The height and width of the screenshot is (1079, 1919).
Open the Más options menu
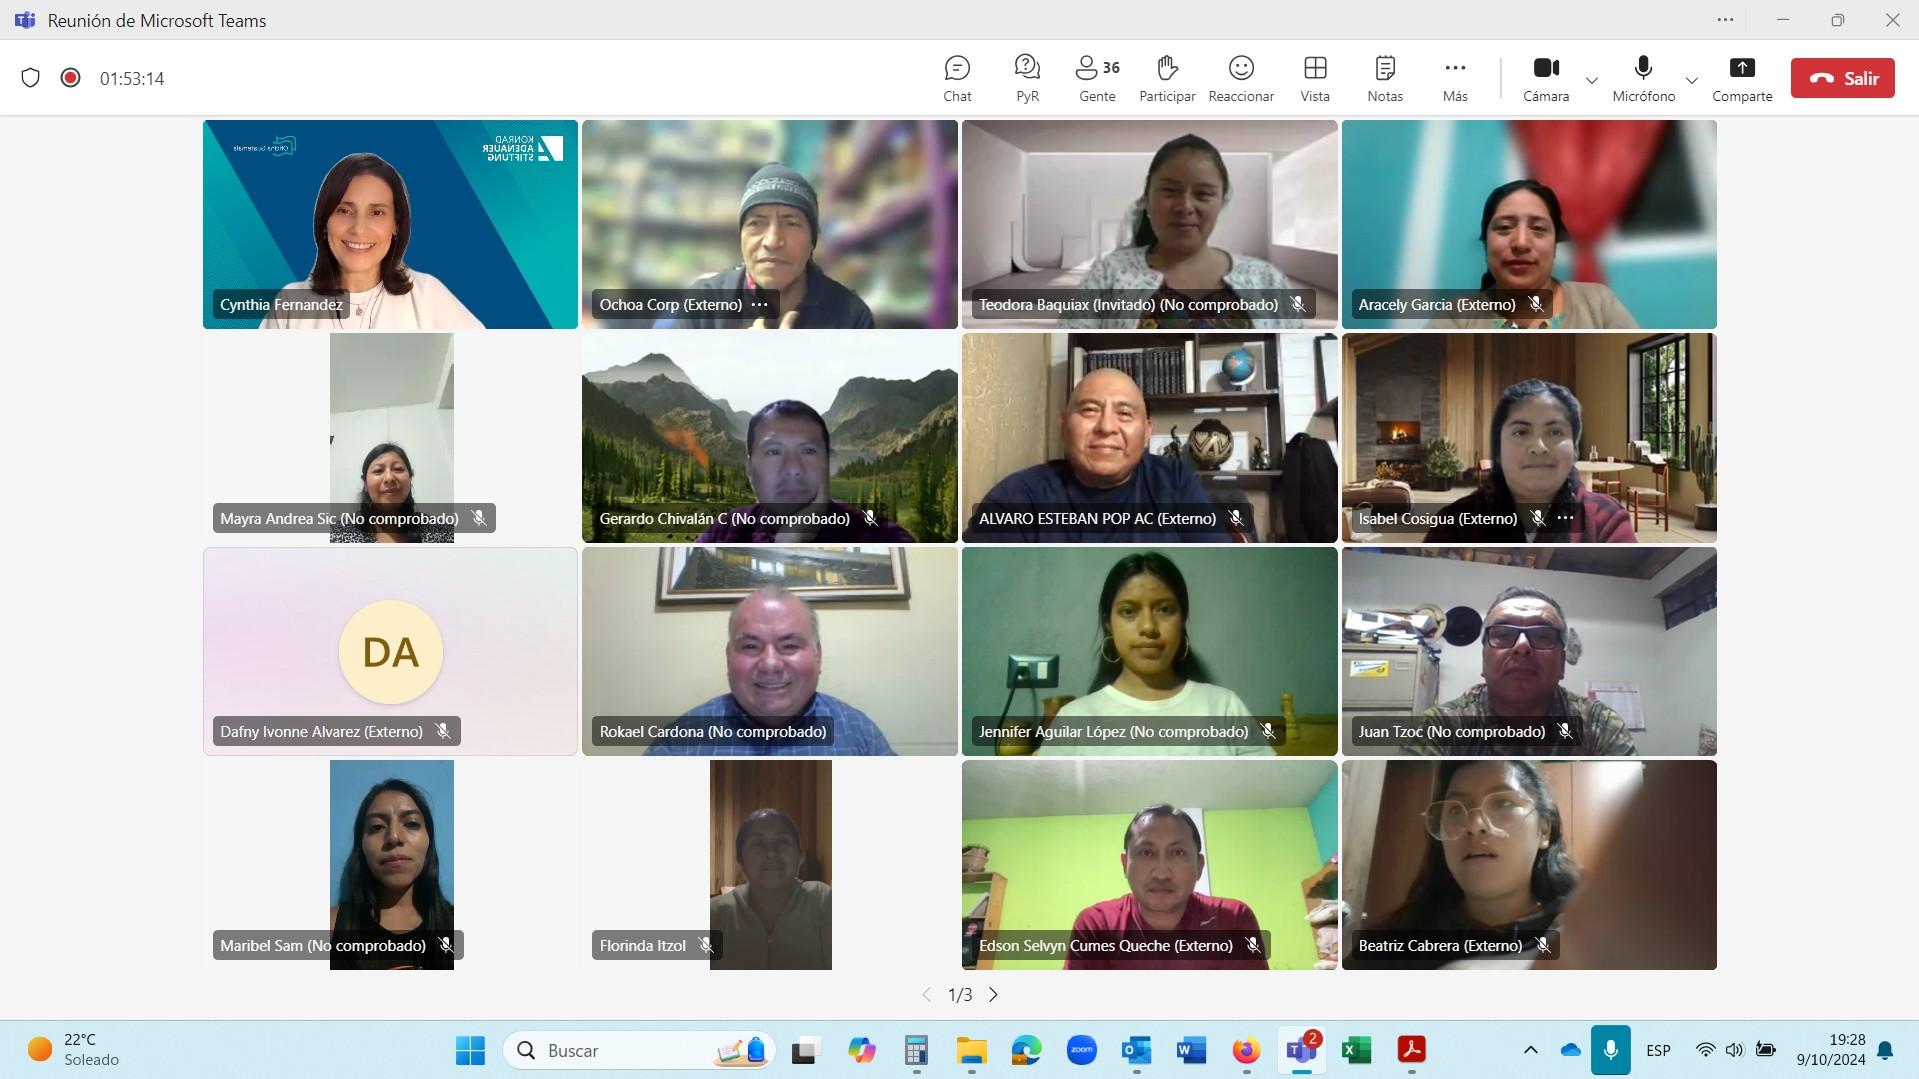point(1455,78)
